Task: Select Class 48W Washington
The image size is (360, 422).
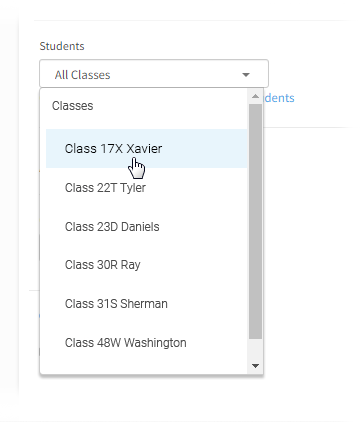Action: (147, 342)
